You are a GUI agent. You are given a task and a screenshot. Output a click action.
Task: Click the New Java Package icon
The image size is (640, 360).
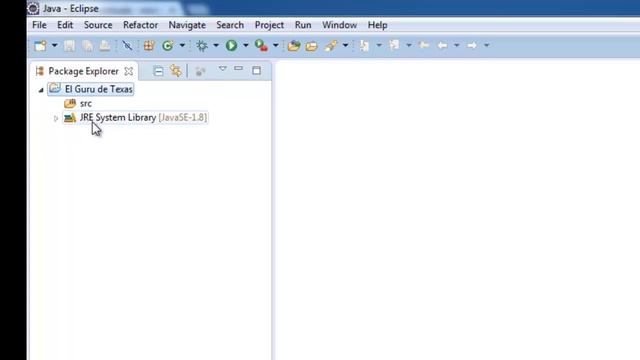coord(149,45)
